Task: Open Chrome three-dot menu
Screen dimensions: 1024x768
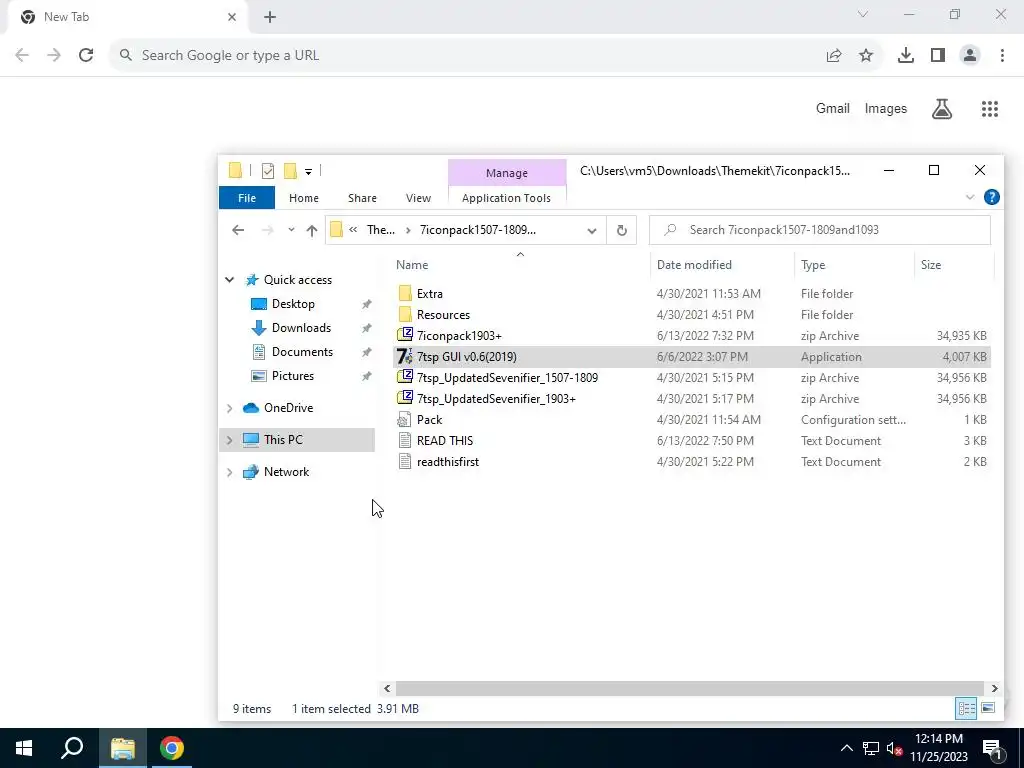Action: pos(1002,56)
